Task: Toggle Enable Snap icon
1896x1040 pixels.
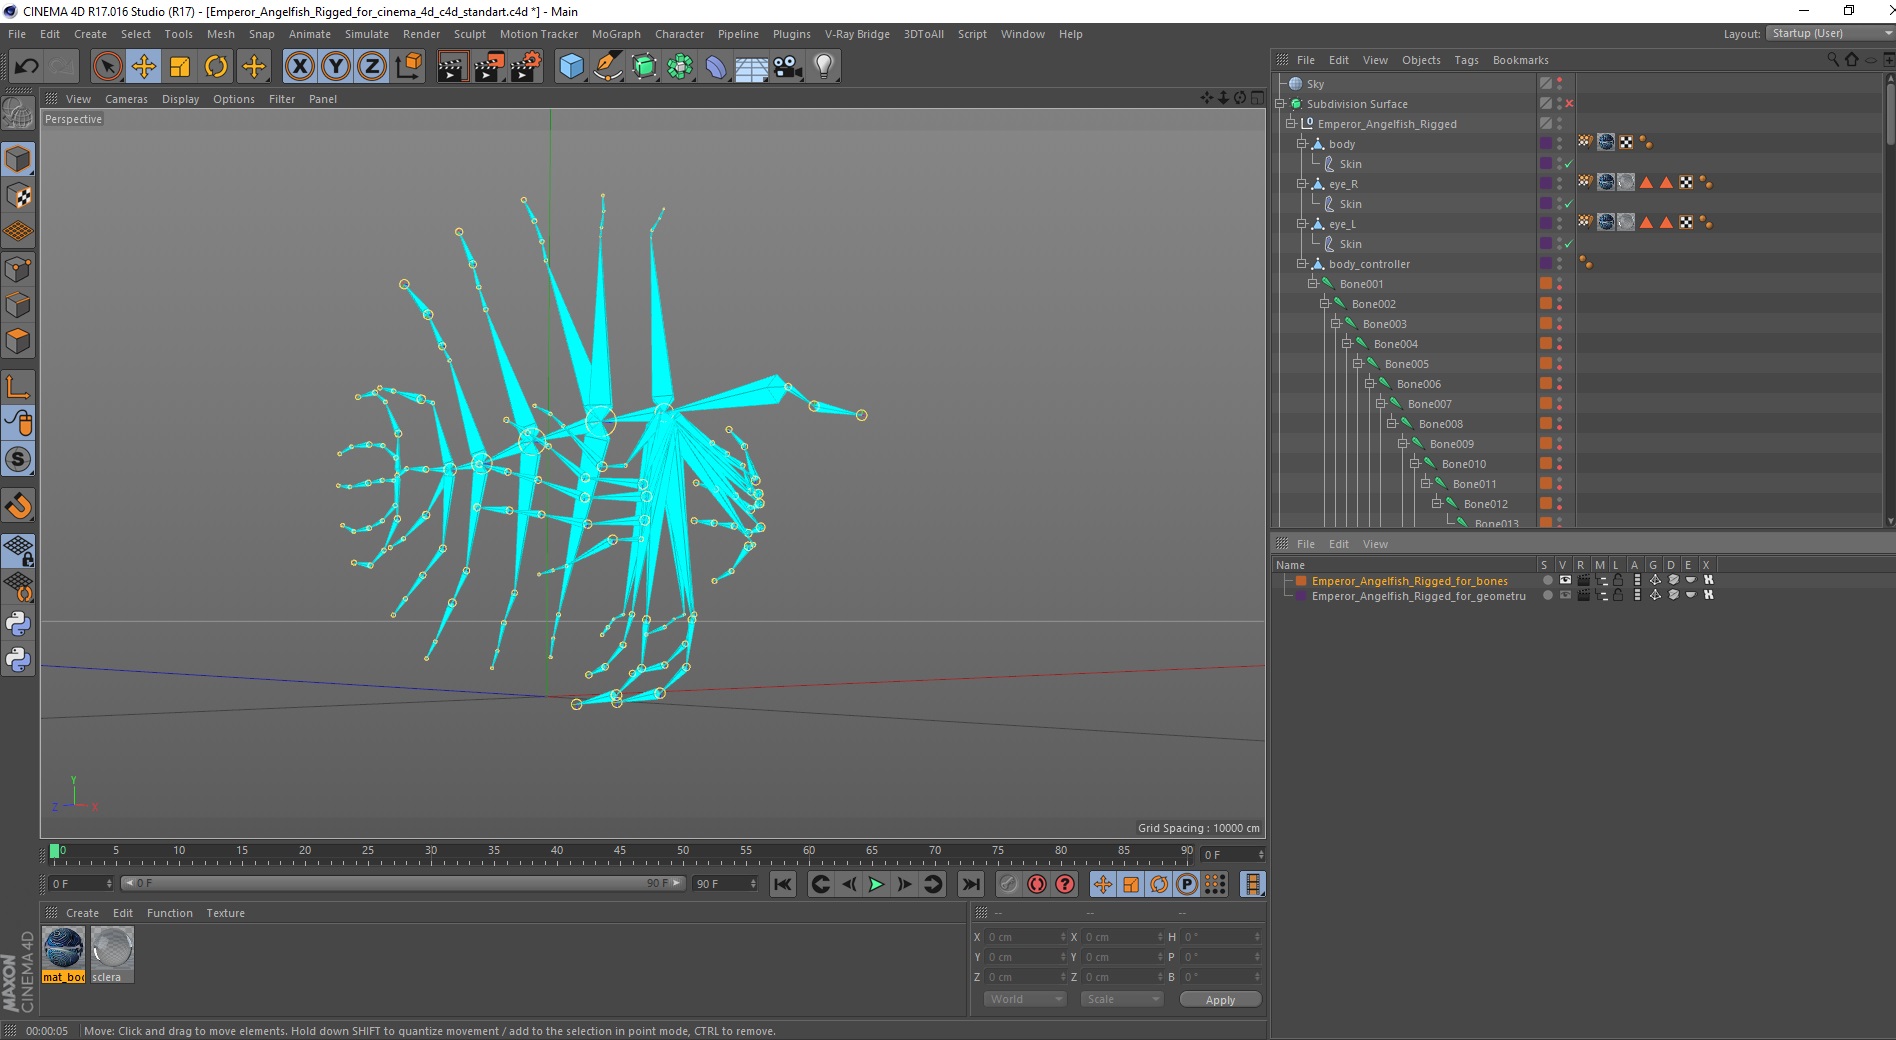Action: 18,506
